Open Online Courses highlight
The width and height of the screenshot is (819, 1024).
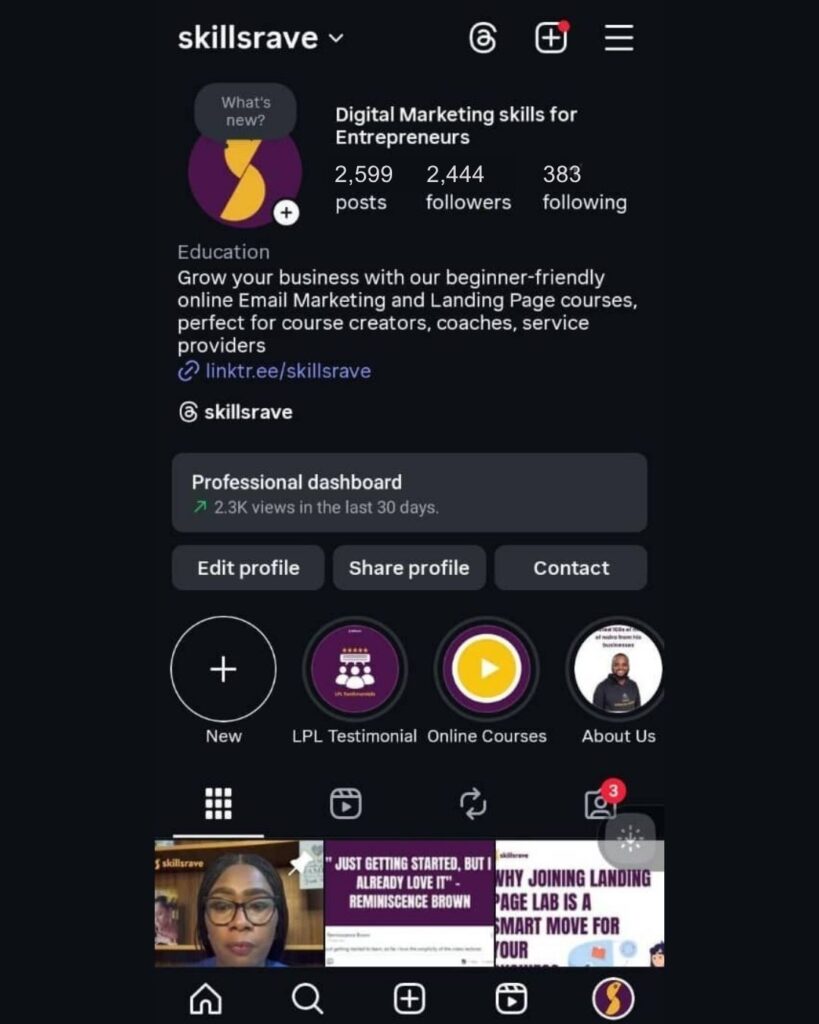487,669
